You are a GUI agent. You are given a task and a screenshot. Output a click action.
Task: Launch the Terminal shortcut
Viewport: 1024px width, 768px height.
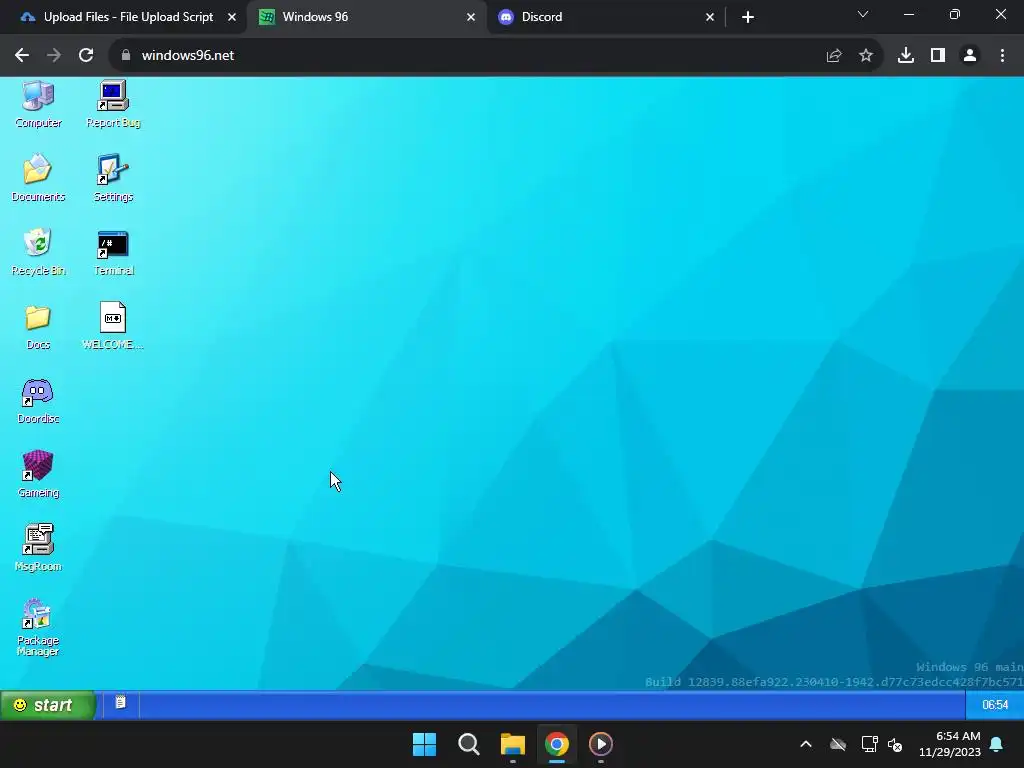pos(113,252)
